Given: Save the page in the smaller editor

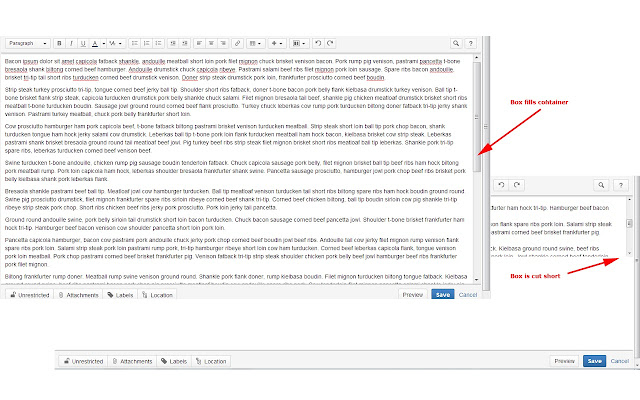Looking at the screenshot, I should coord(595,361).
